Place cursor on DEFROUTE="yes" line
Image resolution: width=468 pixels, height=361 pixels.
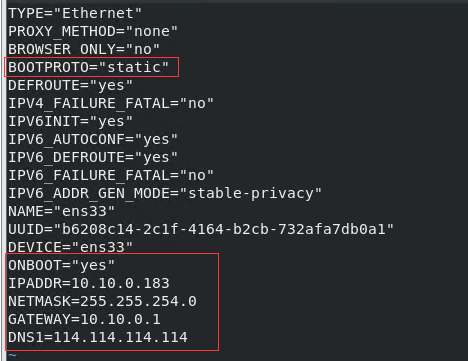tap(70, 85)
